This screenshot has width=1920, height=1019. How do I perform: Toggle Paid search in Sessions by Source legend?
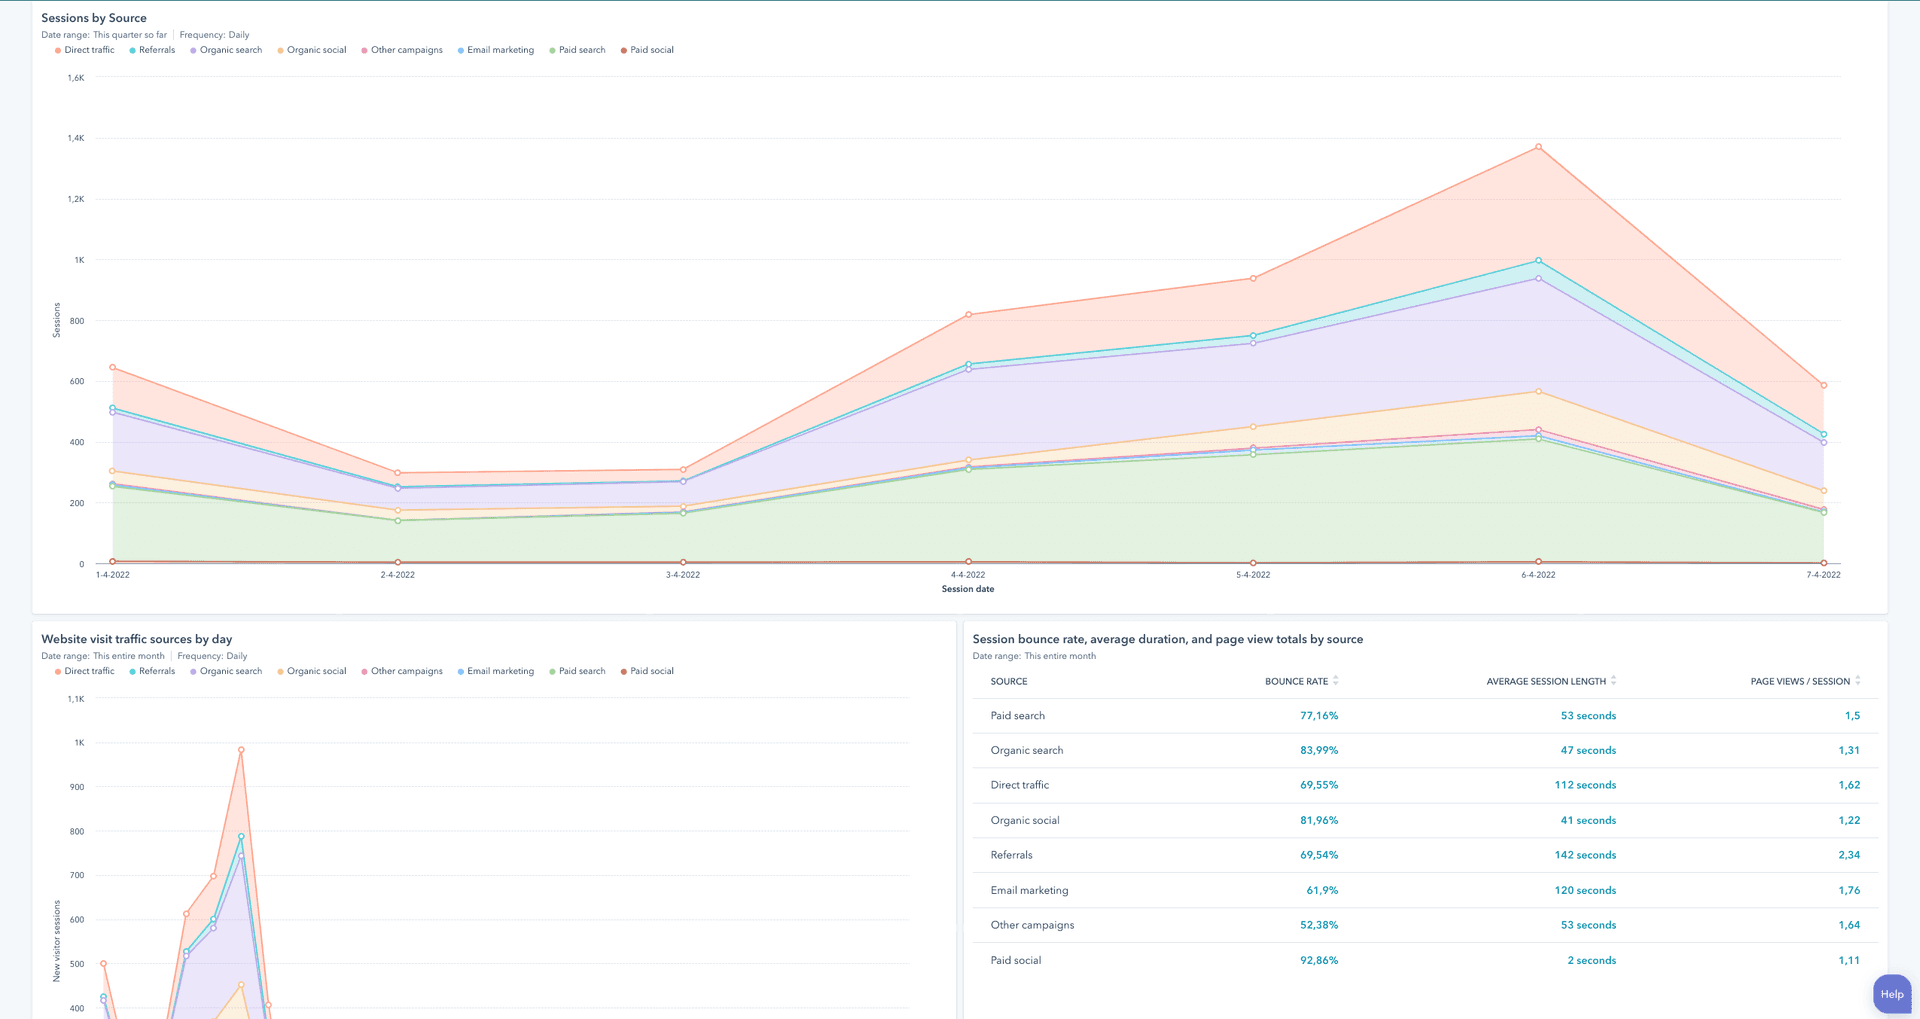pos(577,50)
